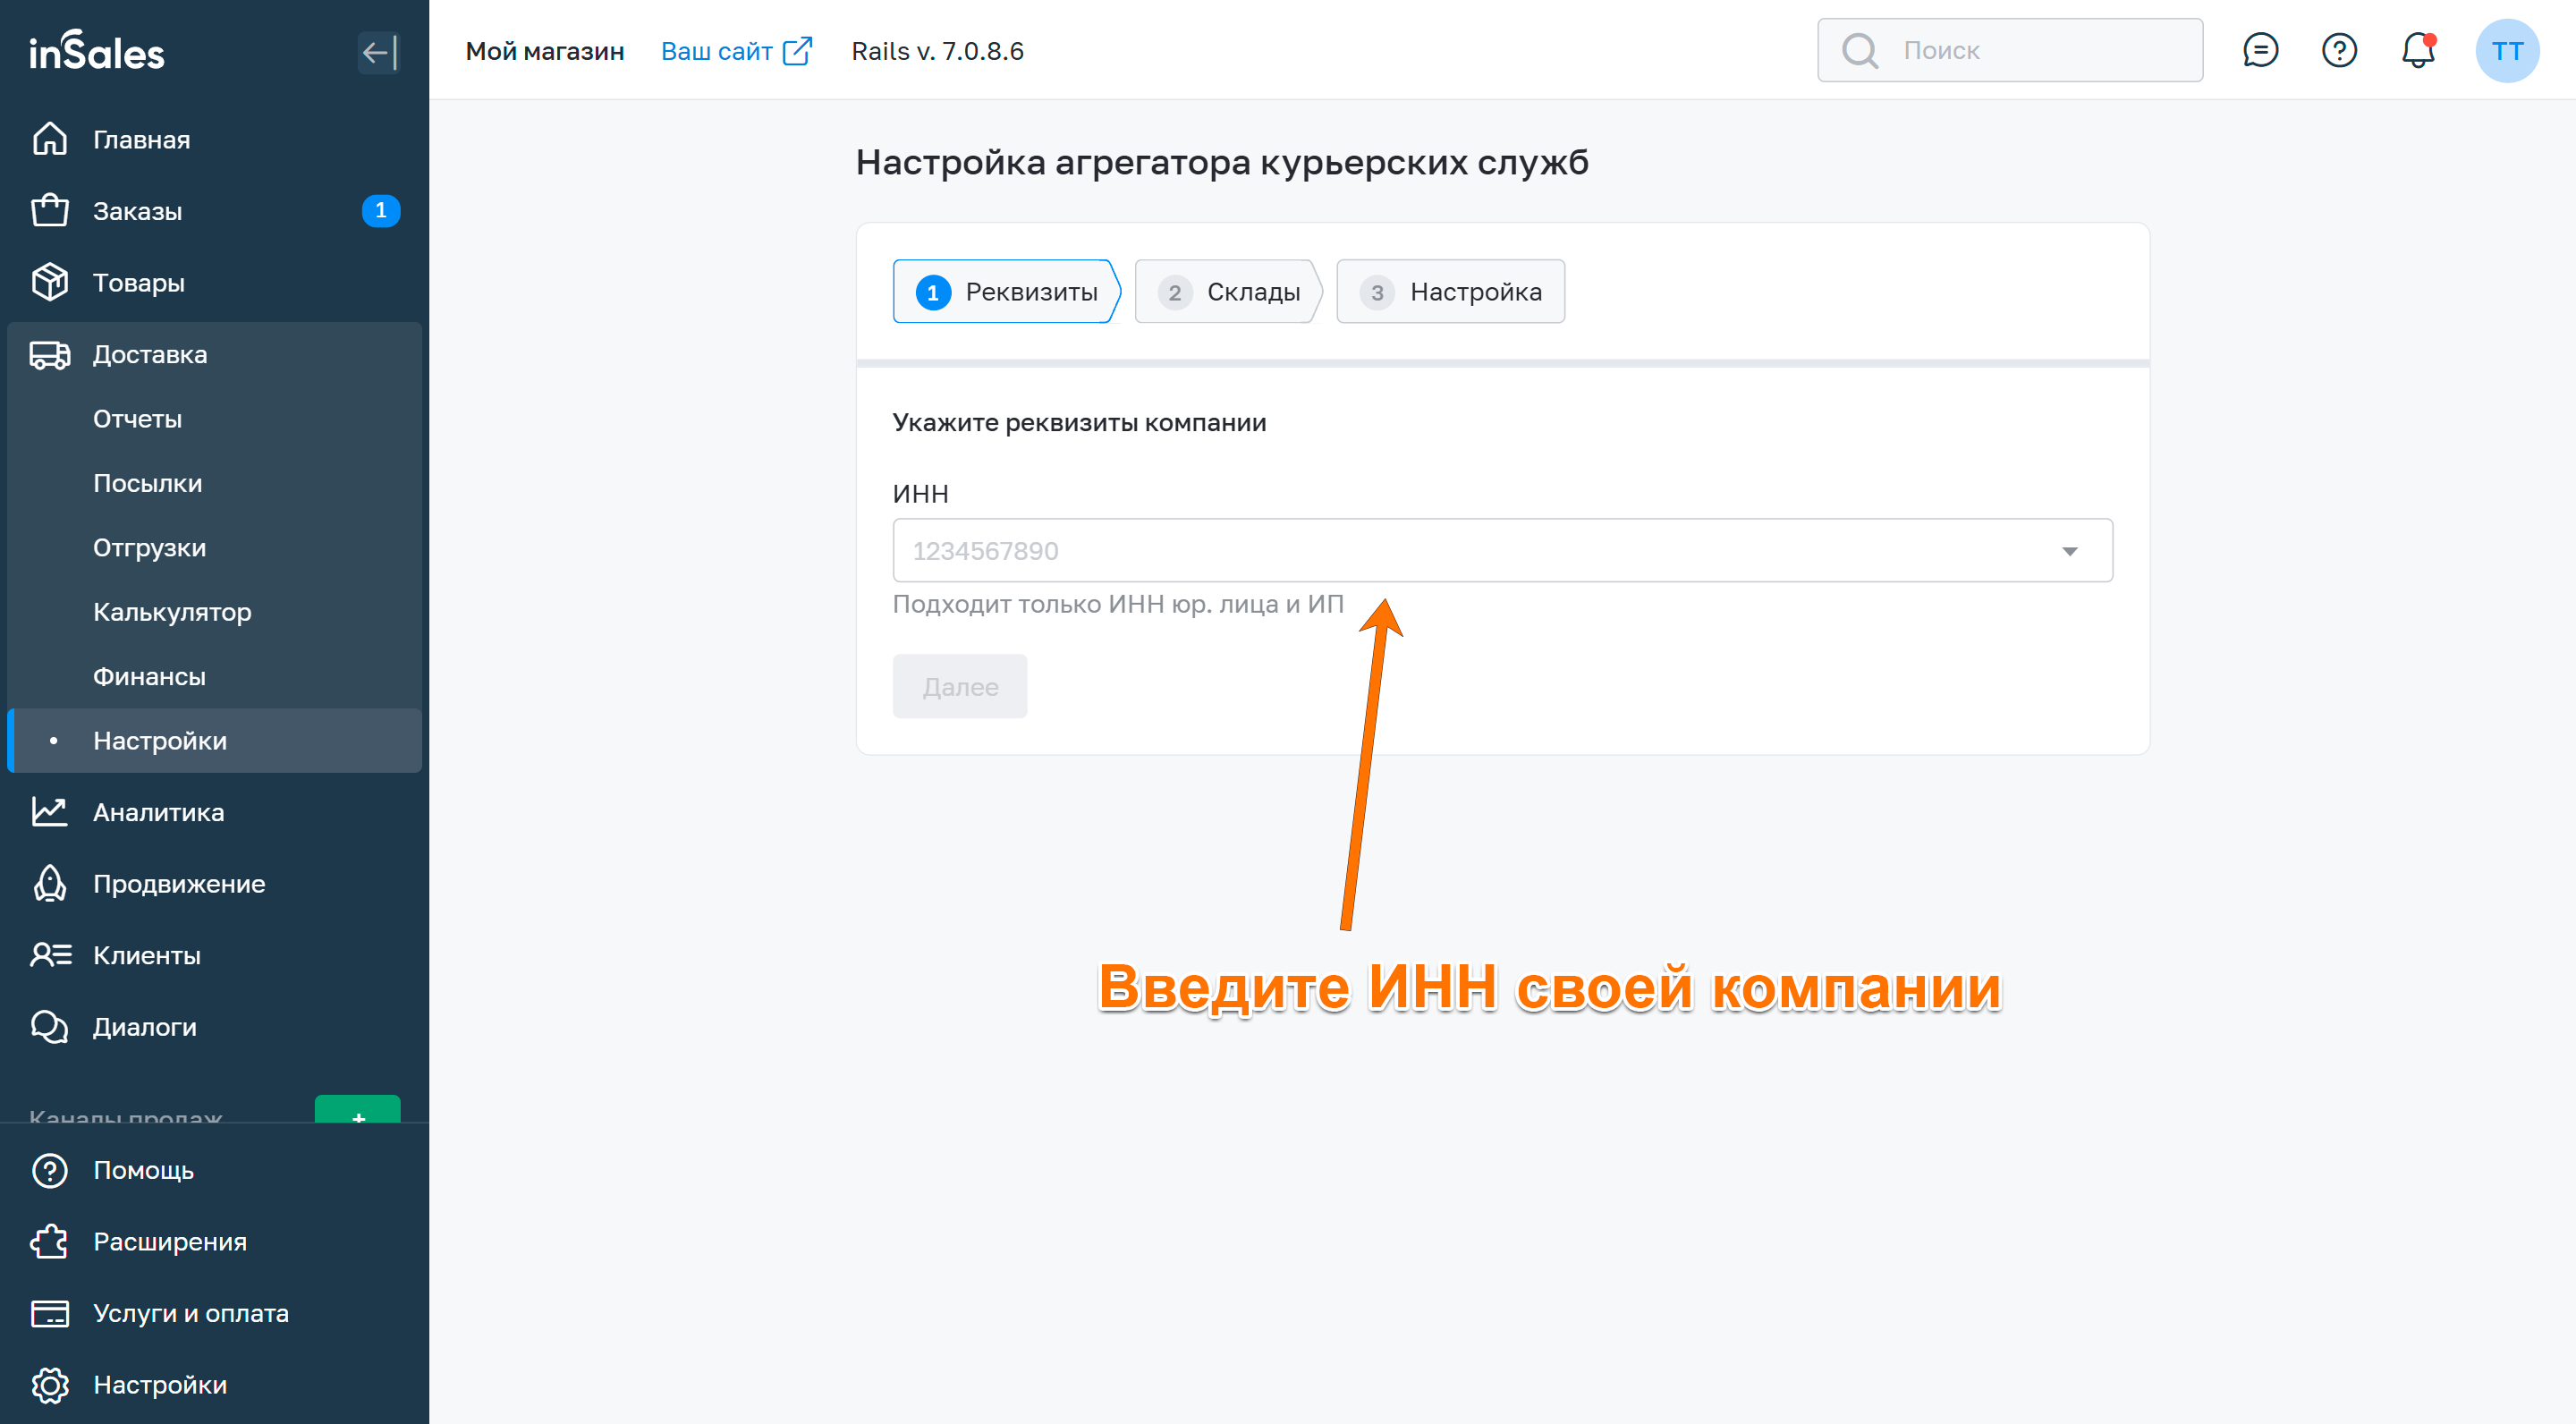Switch to step 2 Склады tab
This screenshot has height=1424, width=2576.
click(1229, 292)
